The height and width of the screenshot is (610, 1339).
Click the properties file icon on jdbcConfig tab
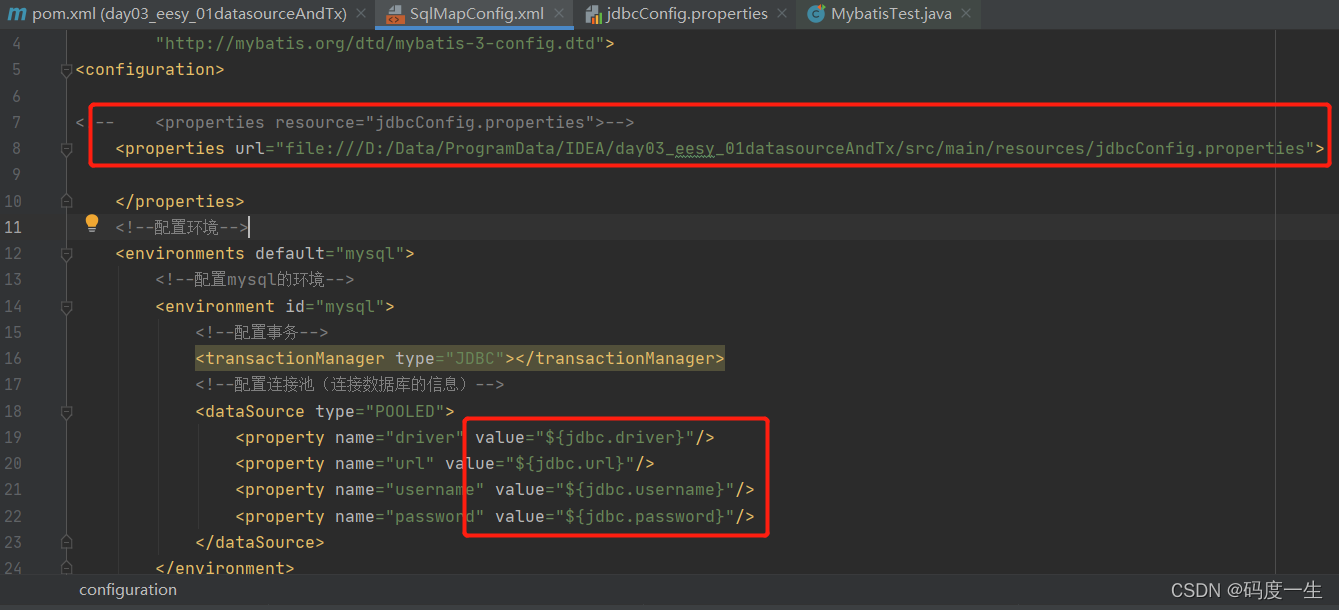(593, 14)
